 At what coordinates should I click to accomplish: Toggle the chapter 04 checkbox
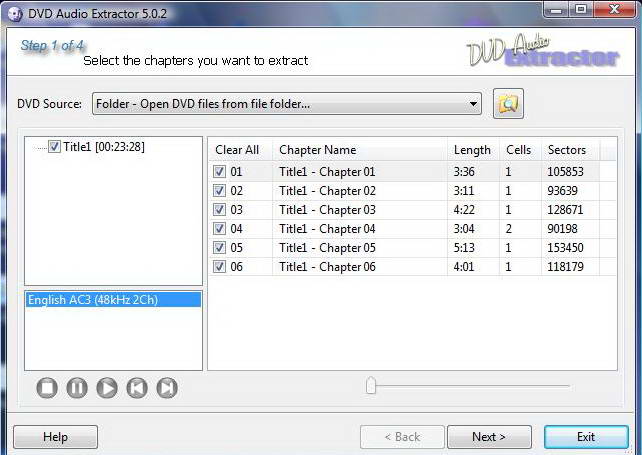click(x=219, y=228)
